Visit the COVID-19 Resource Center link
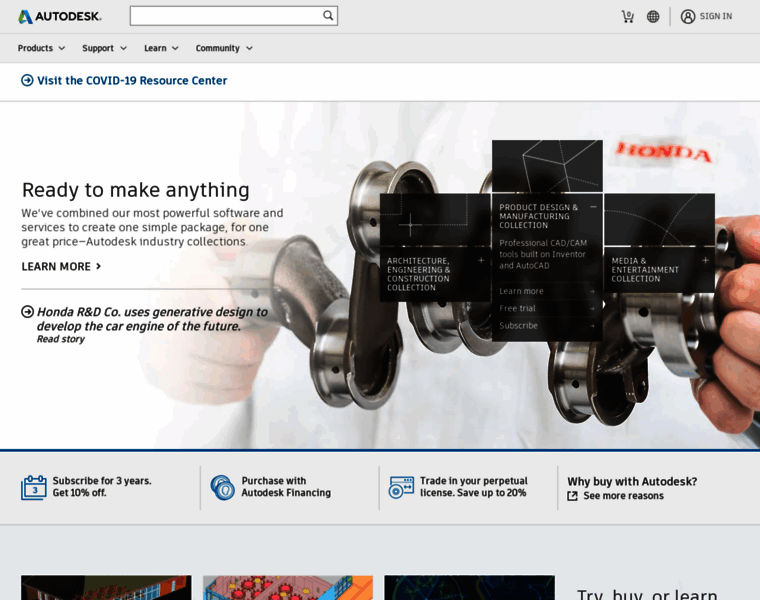The image size is (760, 600). (x=132, y=80)
